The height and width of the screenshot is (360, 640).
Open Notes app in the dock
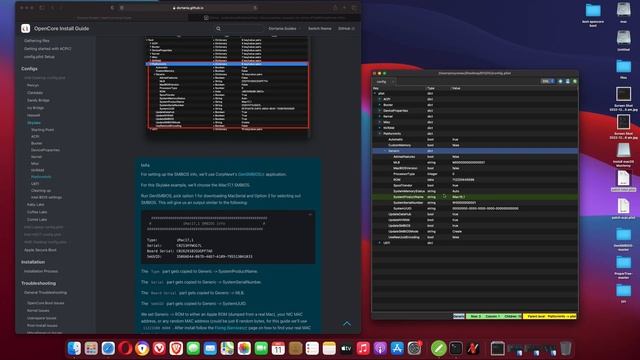tap(329, 348)
